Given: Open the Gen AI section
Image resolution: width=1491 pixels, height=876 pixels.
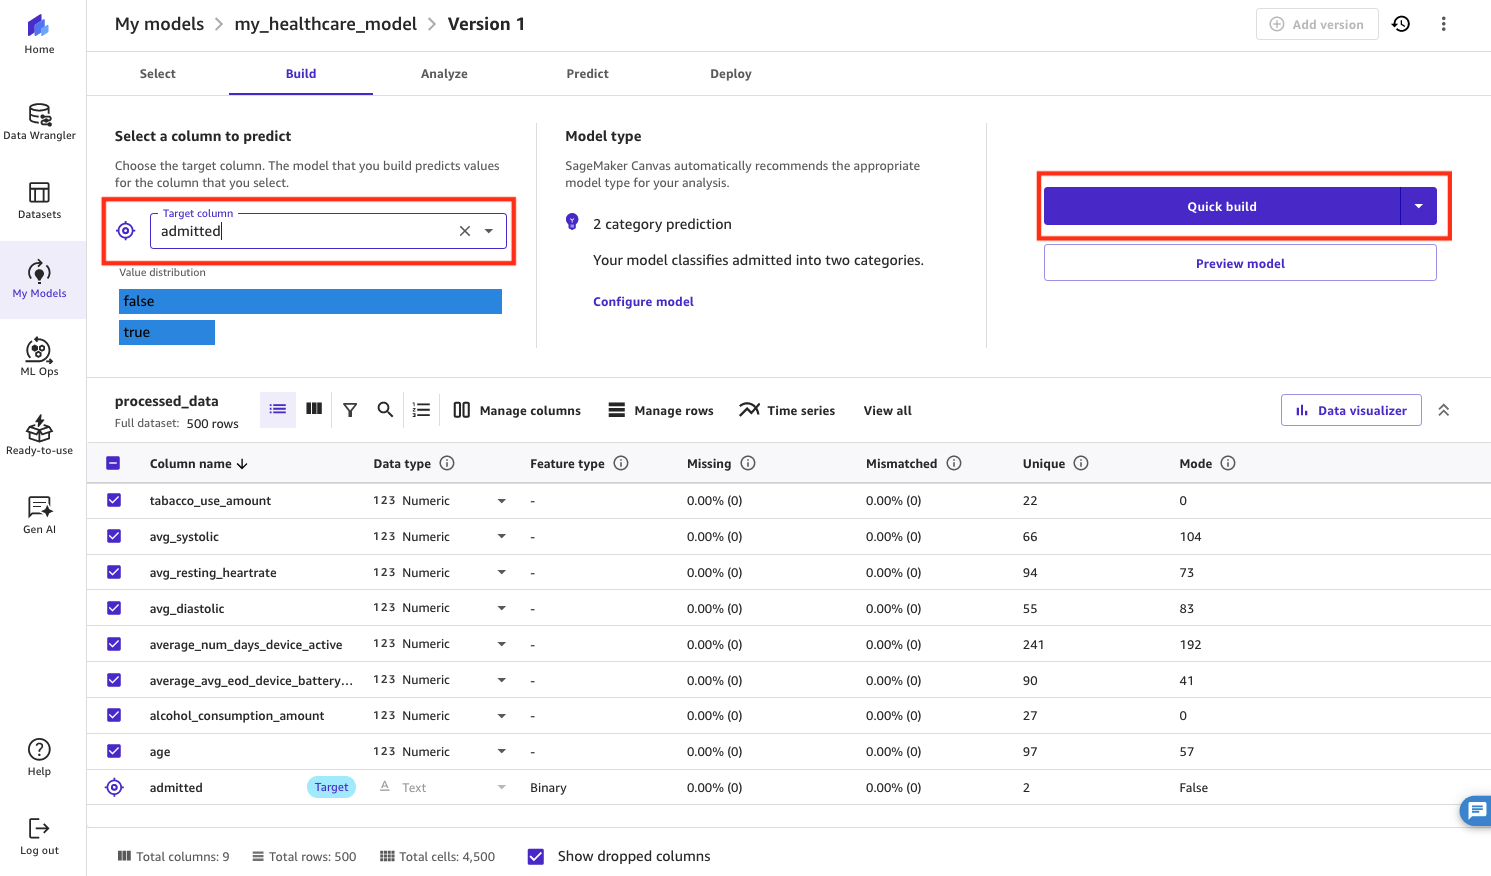Looking at the screenshot, I should coord(39,512).
